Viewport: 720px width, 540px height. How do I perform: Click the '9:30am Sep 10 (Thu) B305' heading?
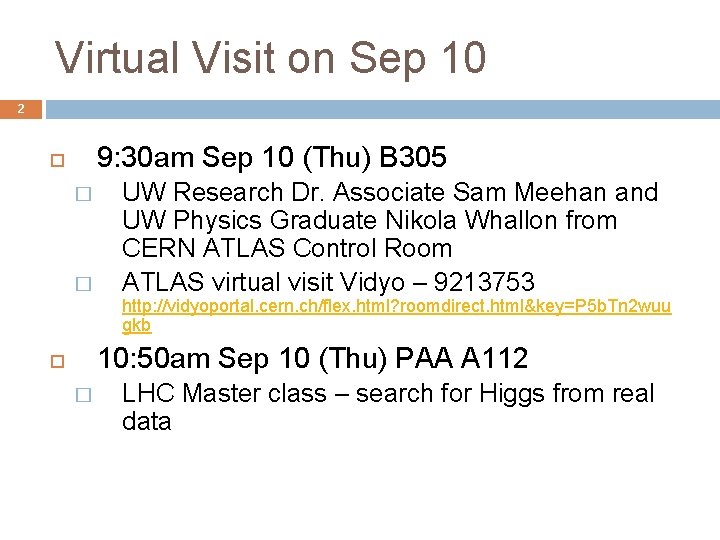pos(271,158)
